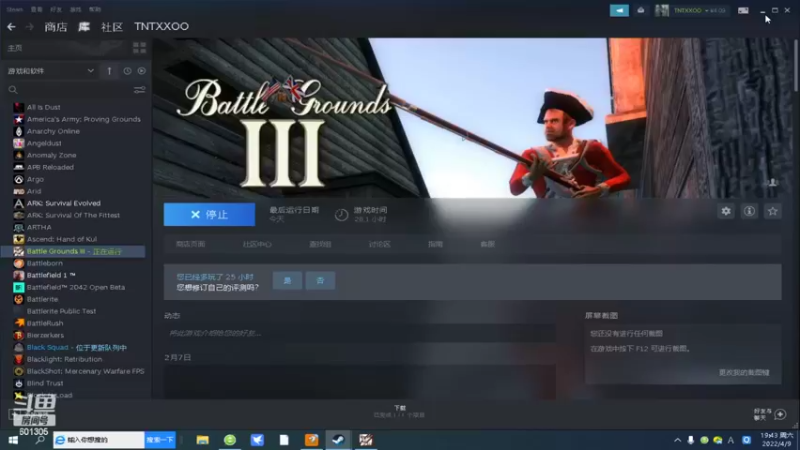Viewport: 800px width, 450px height.
Task: Open the Steam menu in title bar
Action: (15, 9)
